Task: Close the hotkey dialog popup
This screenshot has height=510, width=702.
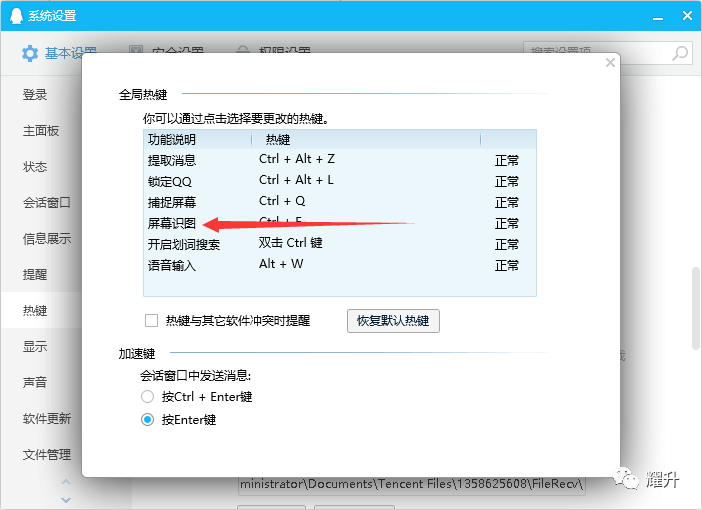Action: [610, 63]
